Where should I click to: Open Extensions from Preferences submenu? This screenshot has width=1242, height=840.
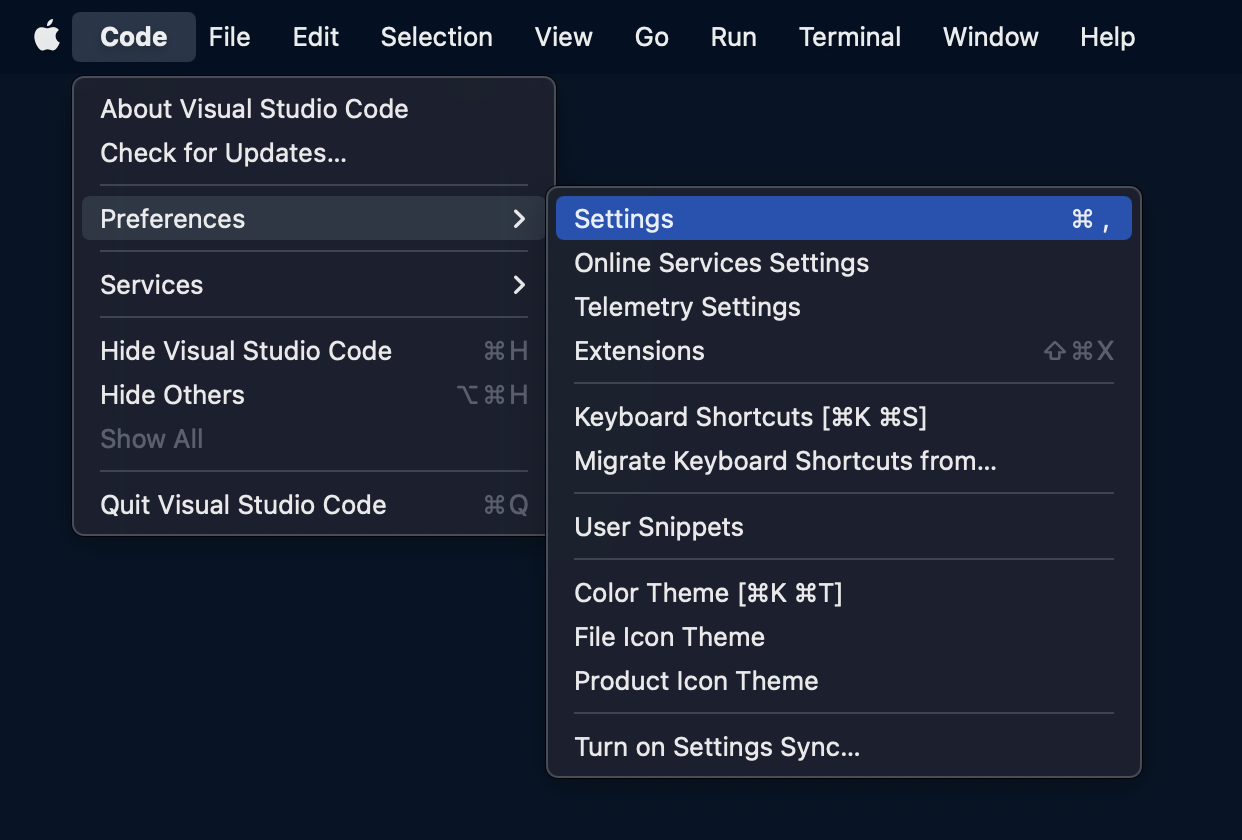[844, 351]
